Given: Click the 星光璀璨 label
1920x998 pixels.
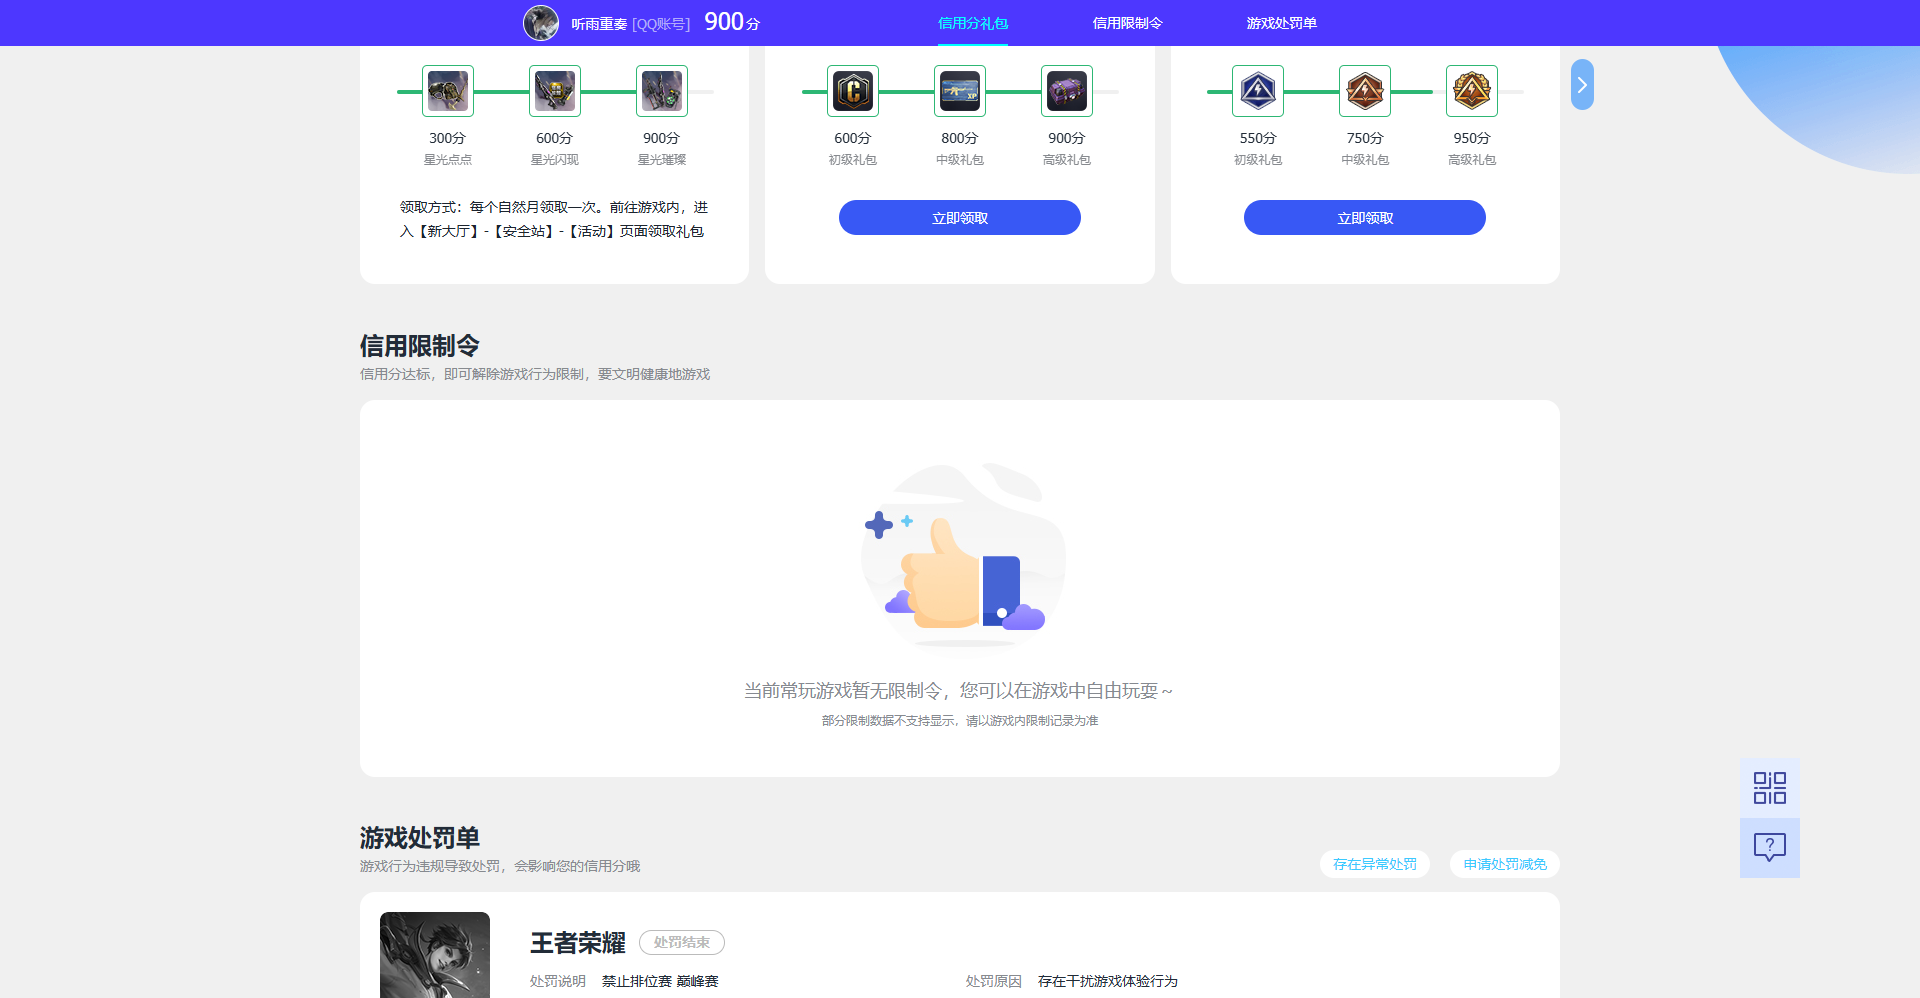Looking at the screenshot, I should point(662,160).
